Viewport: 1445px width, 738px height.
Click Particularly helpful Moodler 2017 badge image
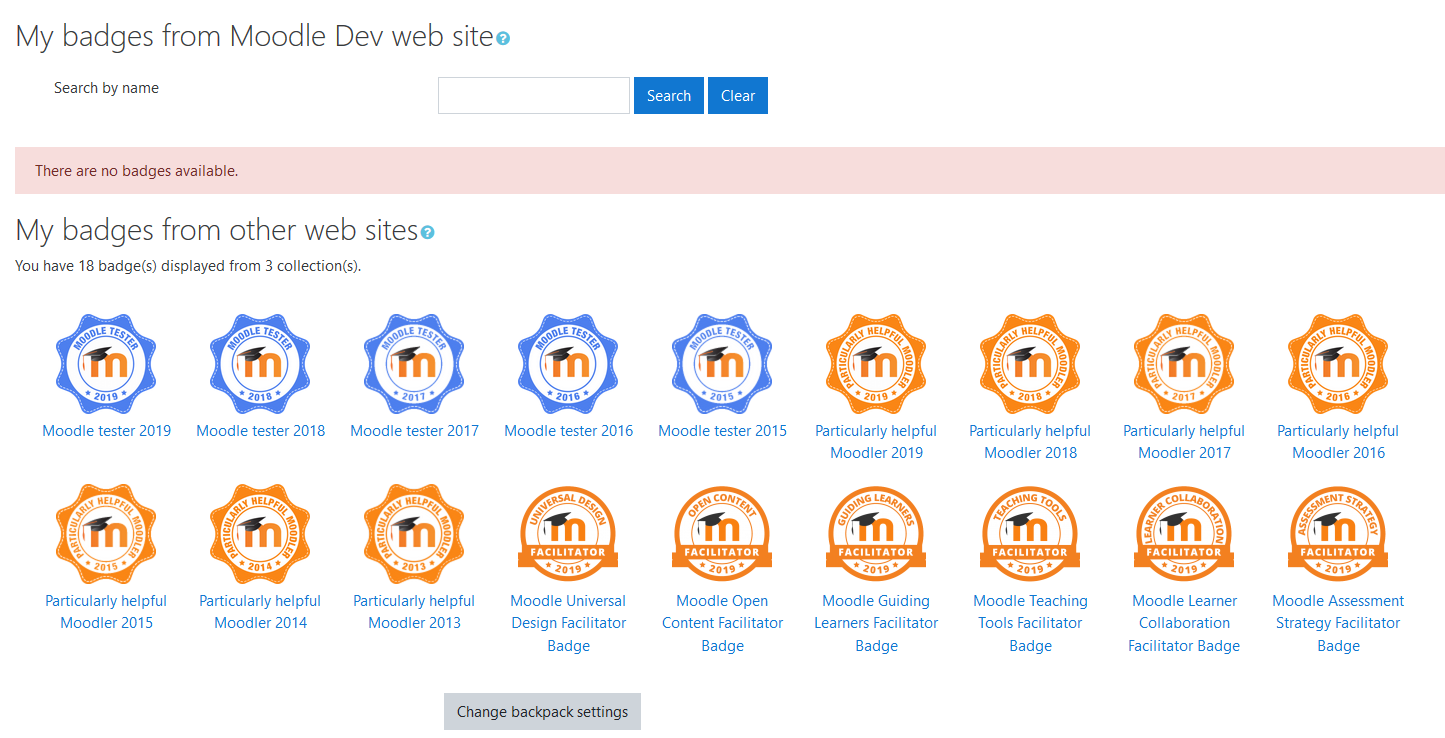point(1185,364)
